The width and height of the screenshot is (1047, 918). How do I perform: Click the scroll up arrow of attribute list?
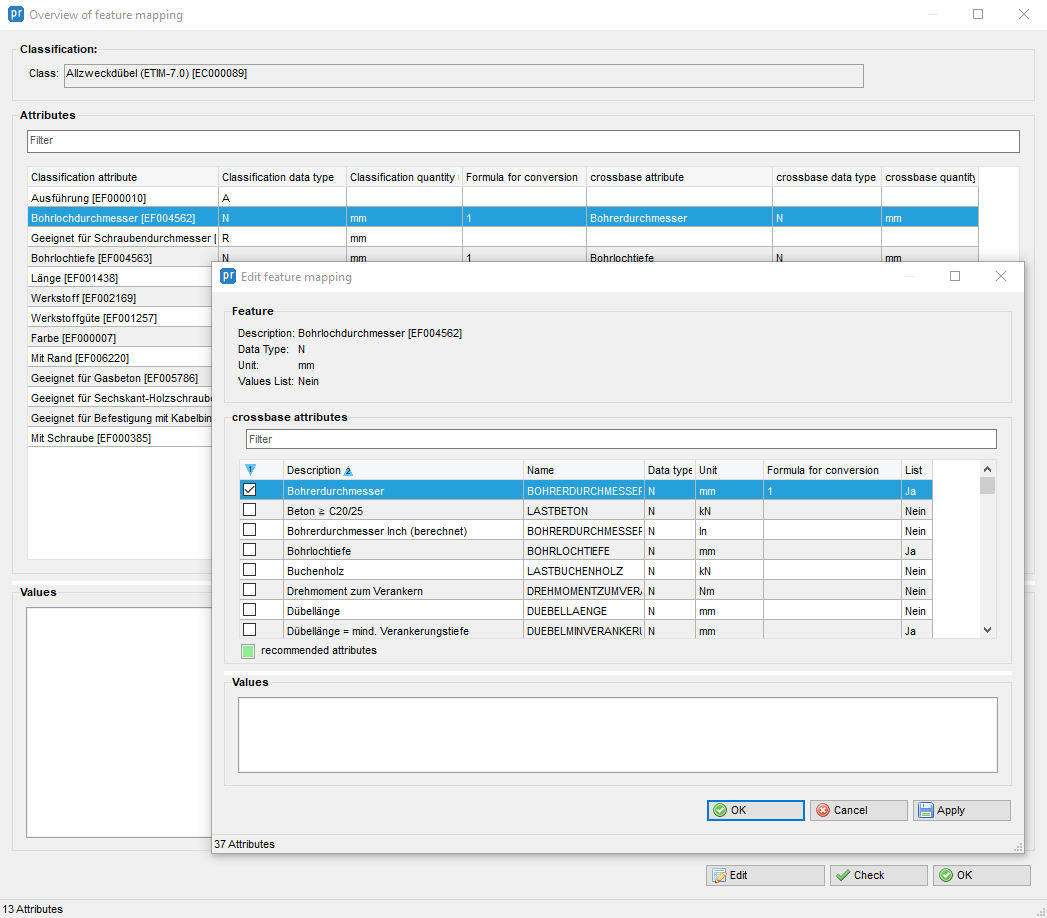(x=988, y=469)
